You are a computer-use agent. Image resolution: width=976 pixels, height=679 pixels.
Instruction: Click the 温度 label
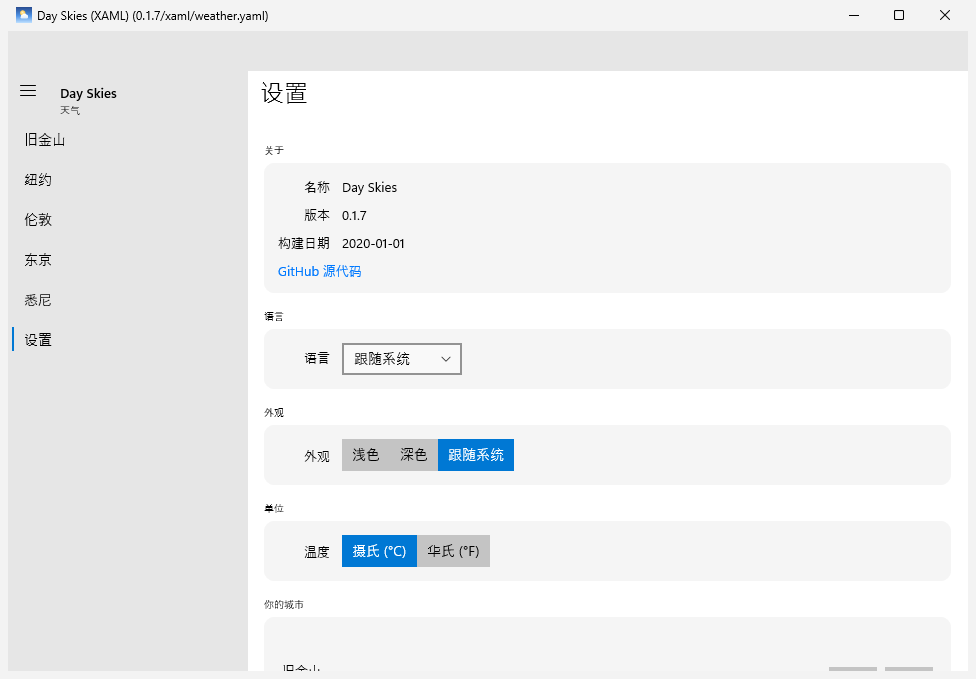(x=317, y=552)
